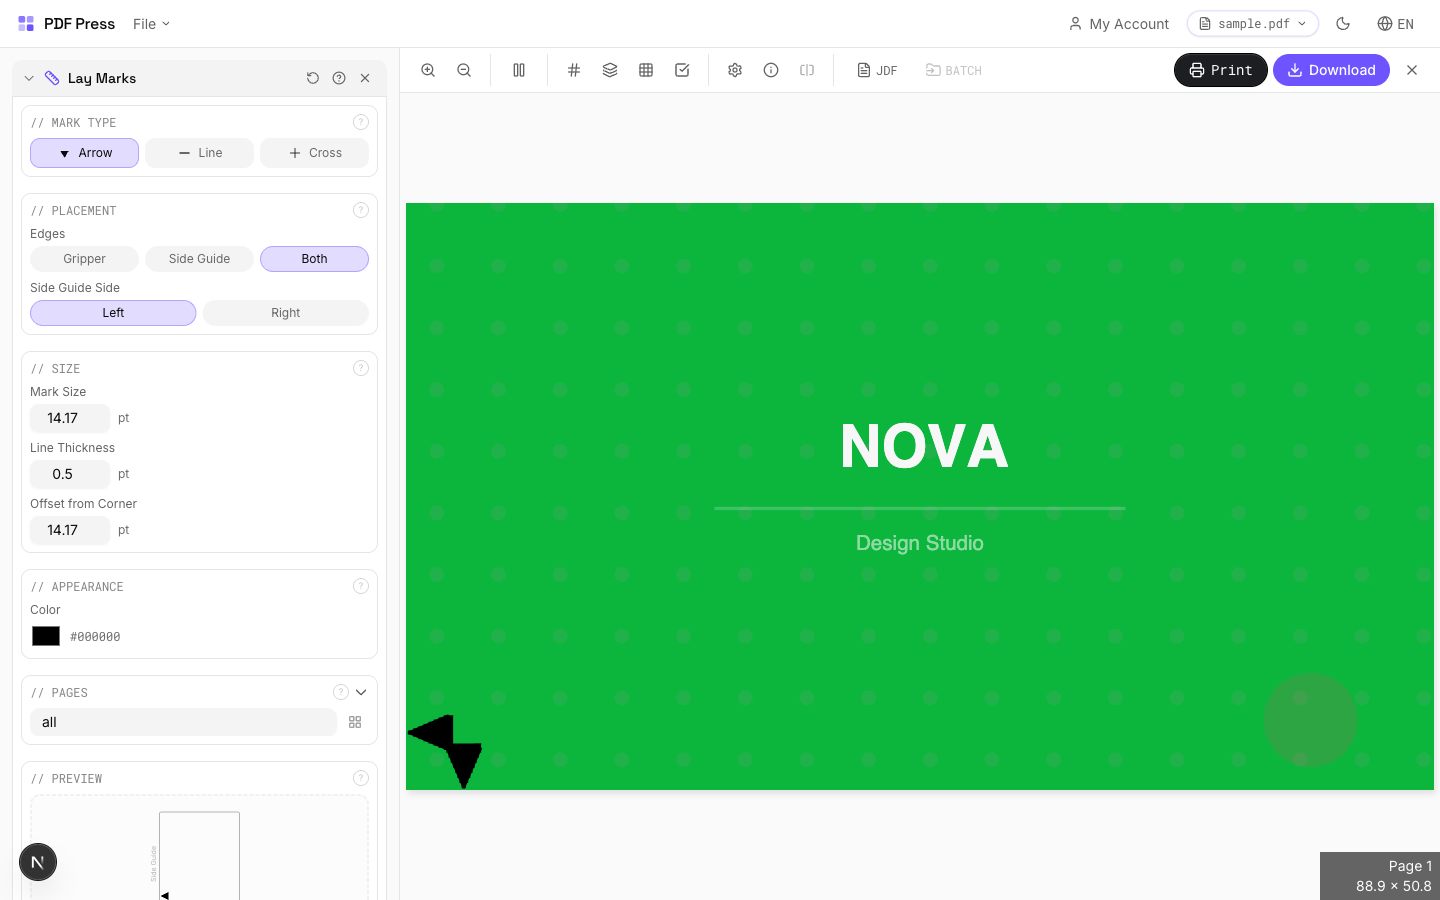This screenshot has width=1440, height=900.
Task: Open the File menu
Action: tap(151, 24)
